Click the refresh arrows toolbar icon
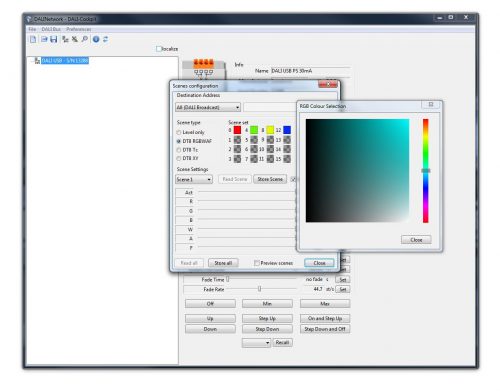Screen dimensions: 500x391 pos(106,39)
